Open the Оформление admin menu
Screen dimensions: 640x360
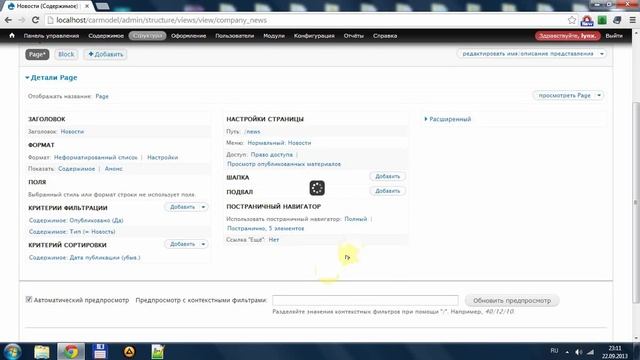point(189,36)
